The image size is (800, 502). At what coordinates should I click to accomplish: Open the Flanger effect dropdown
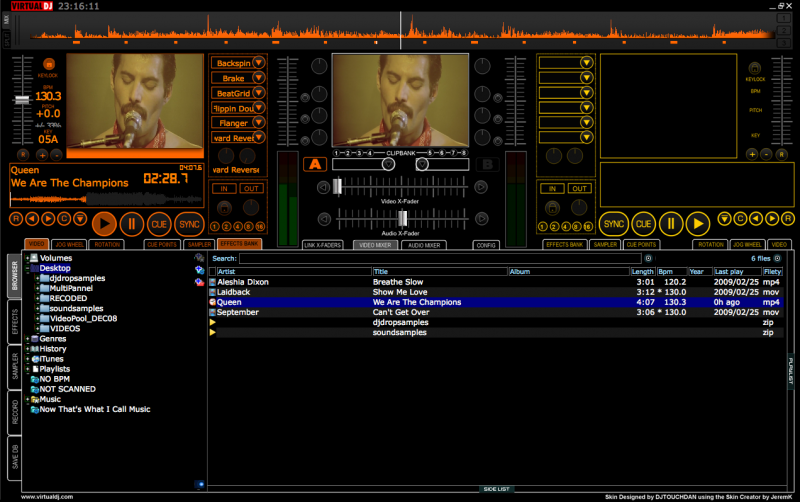point(259,122)
